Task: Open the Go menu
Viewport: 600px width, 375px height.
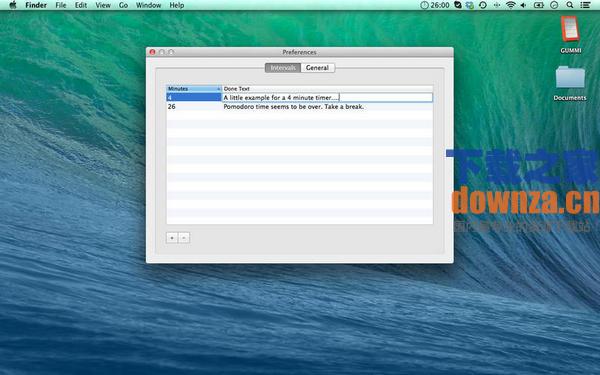Action: (123, 5)
